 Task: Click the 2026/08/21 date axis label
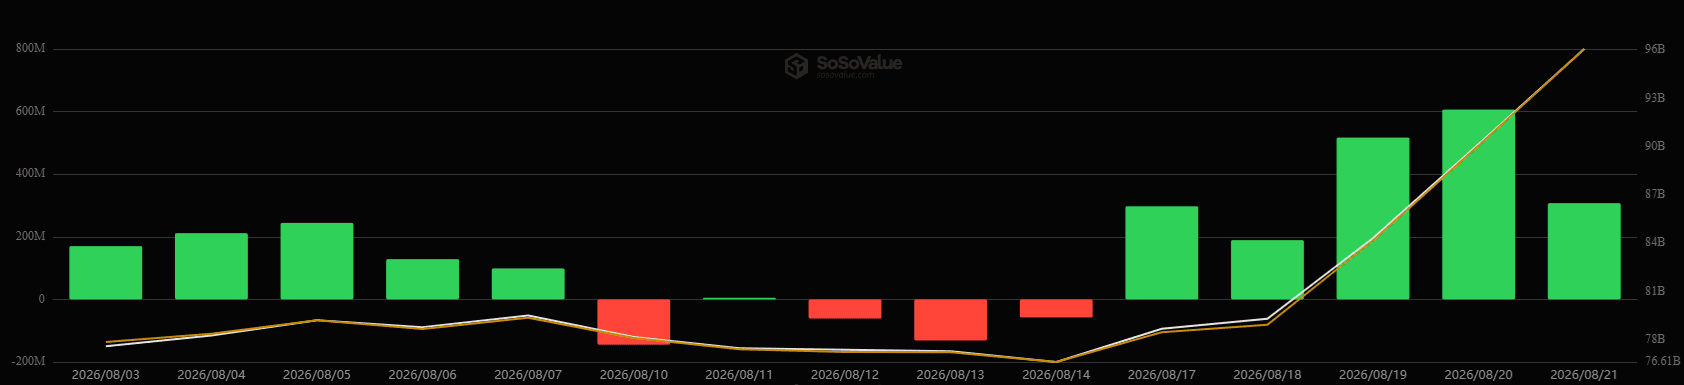coord(1584,375)
